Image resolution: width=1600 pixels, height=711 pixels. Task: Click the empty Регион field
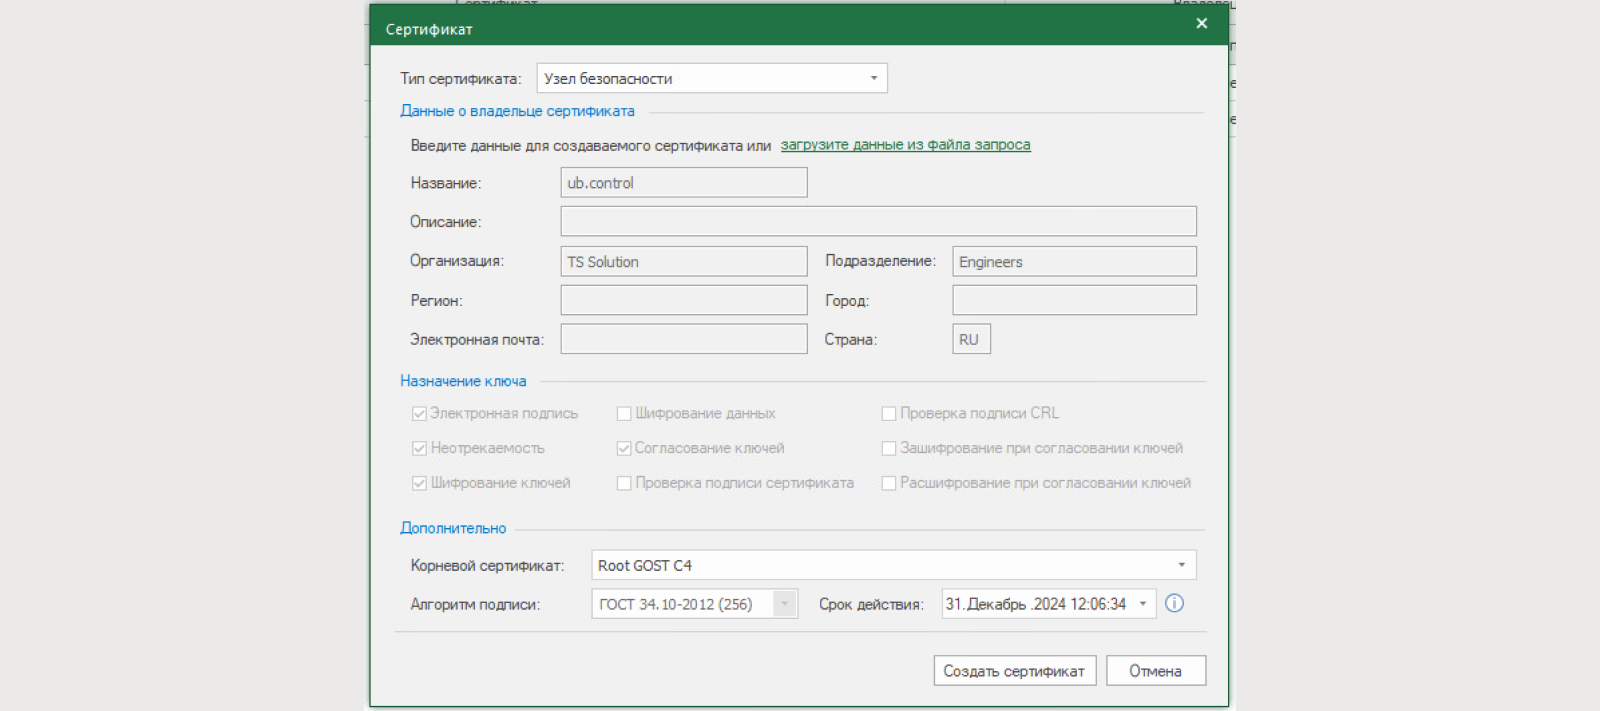coord(684,300)
